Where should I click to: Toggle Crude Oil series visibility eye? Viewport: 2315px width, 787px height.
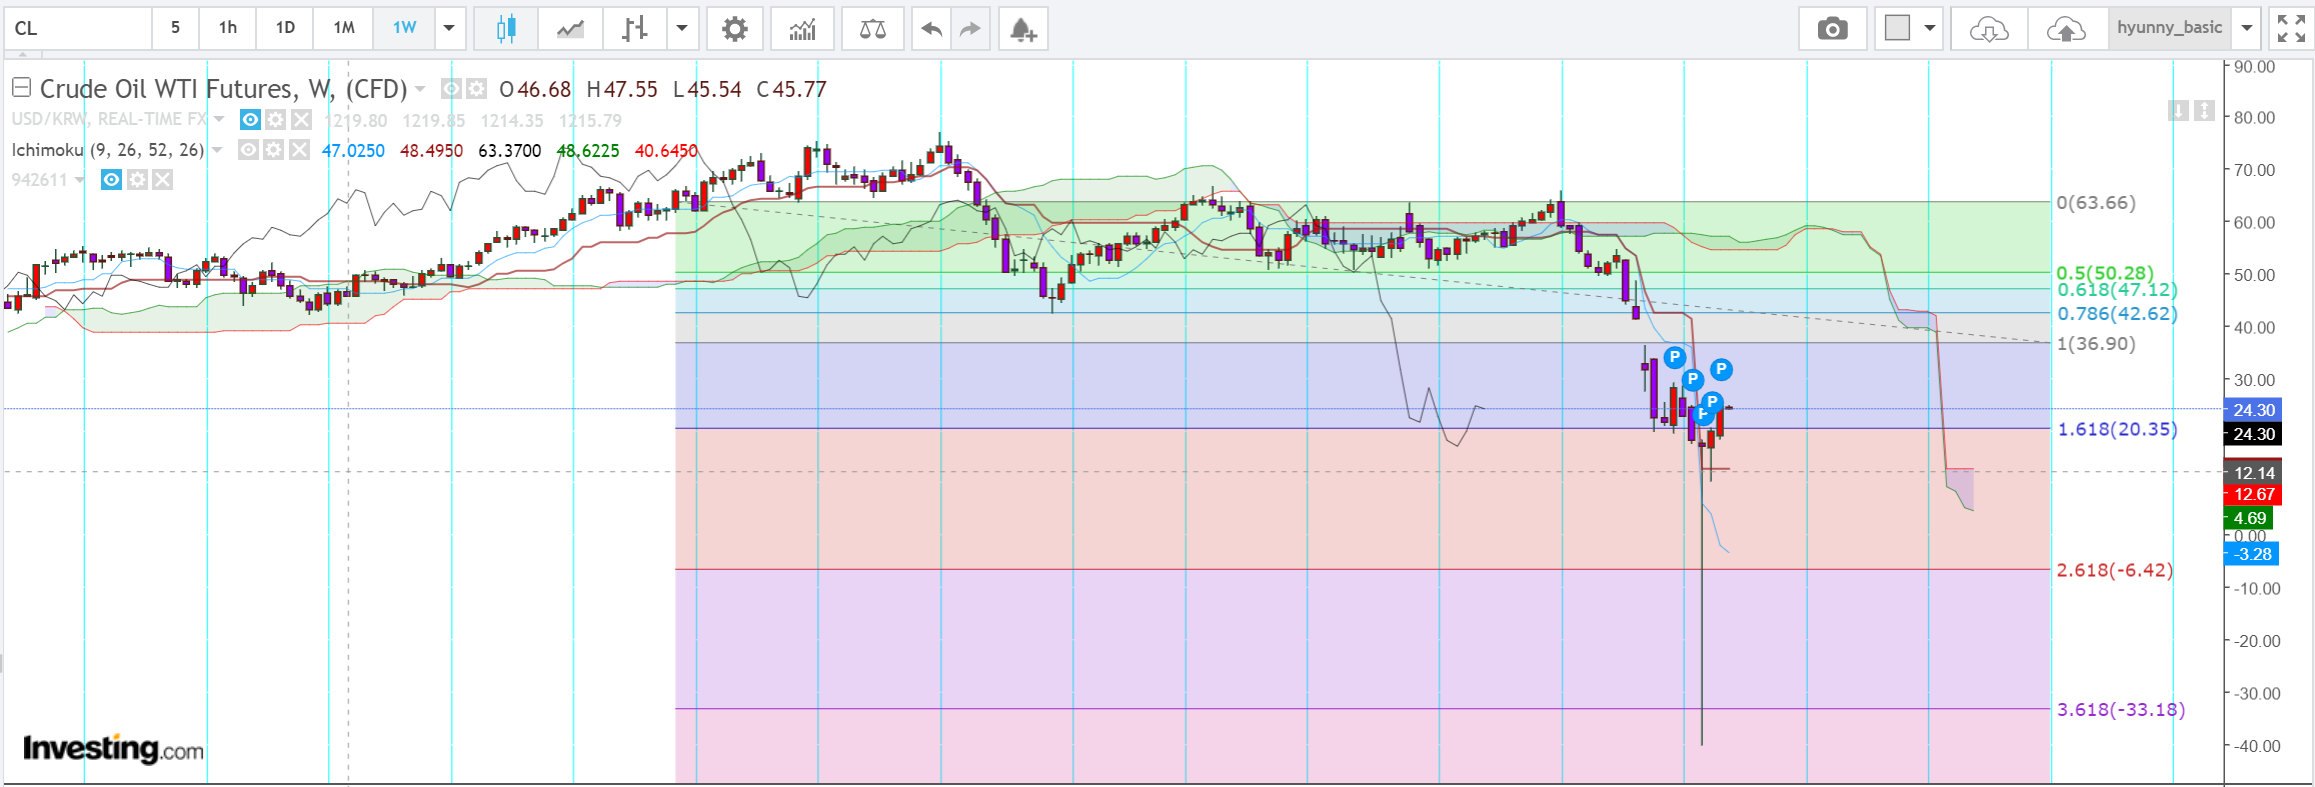tap(451, 89)
